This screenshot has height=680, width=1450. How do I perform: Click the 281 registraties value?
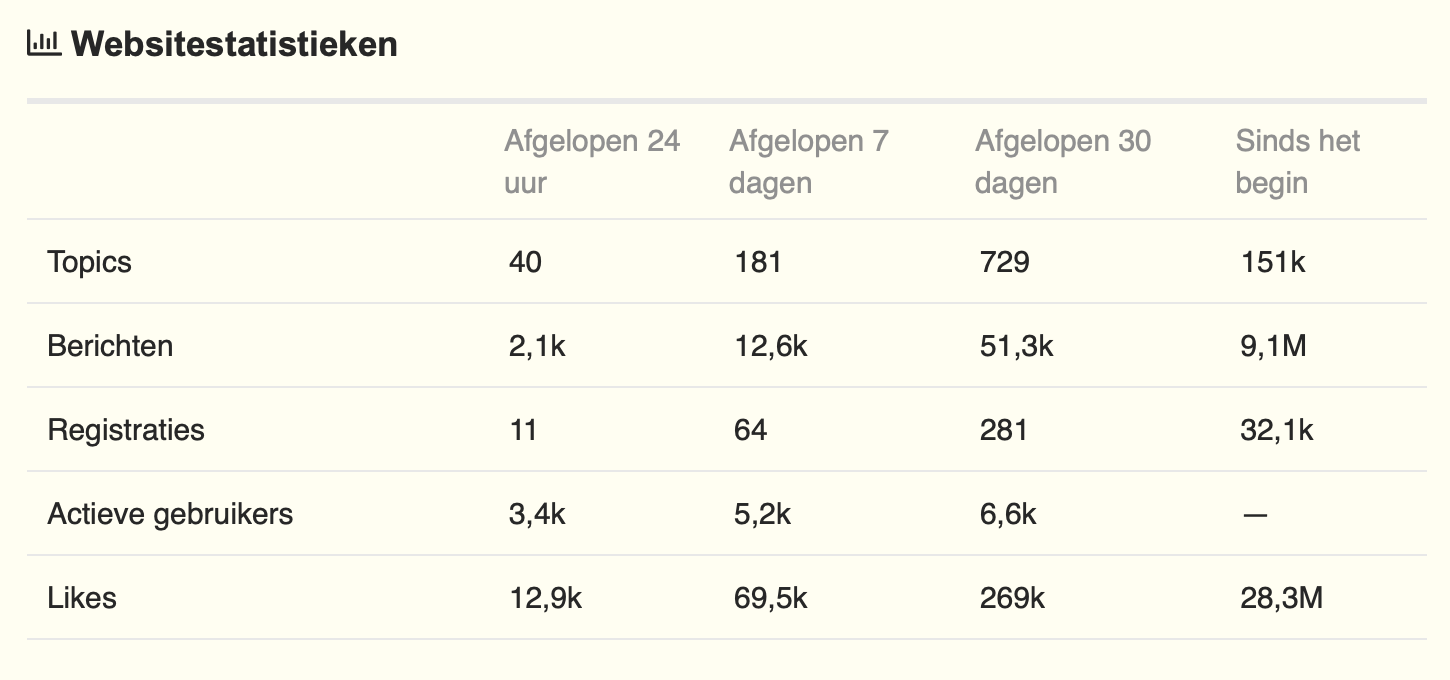click(1003, 430)
